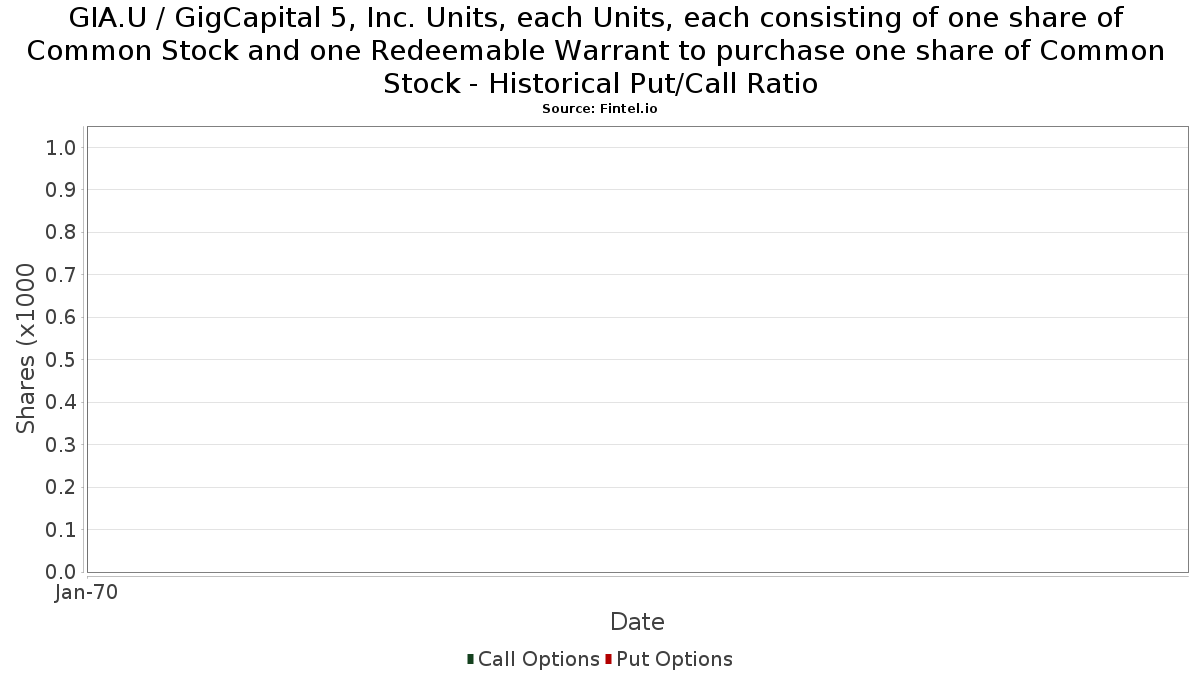Click the 0.0 y-axis tick label
1200x675 pixels.
[61, 571]
